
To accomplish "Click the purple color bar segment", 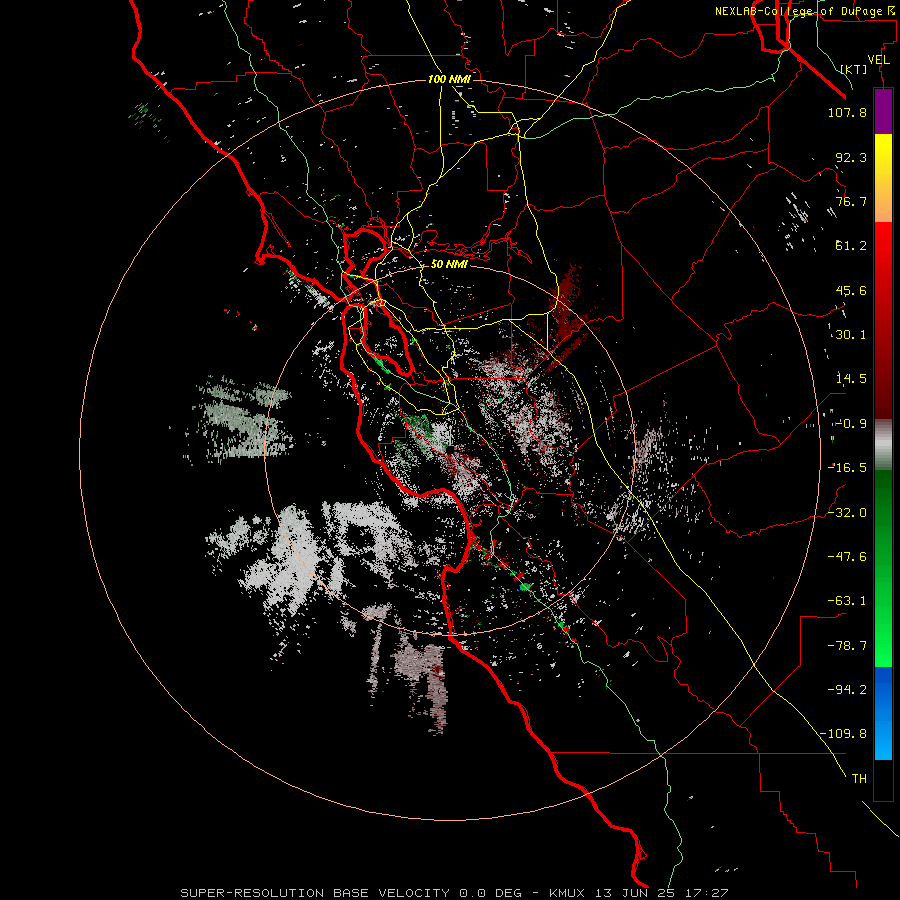I will [x=883, y=112].
